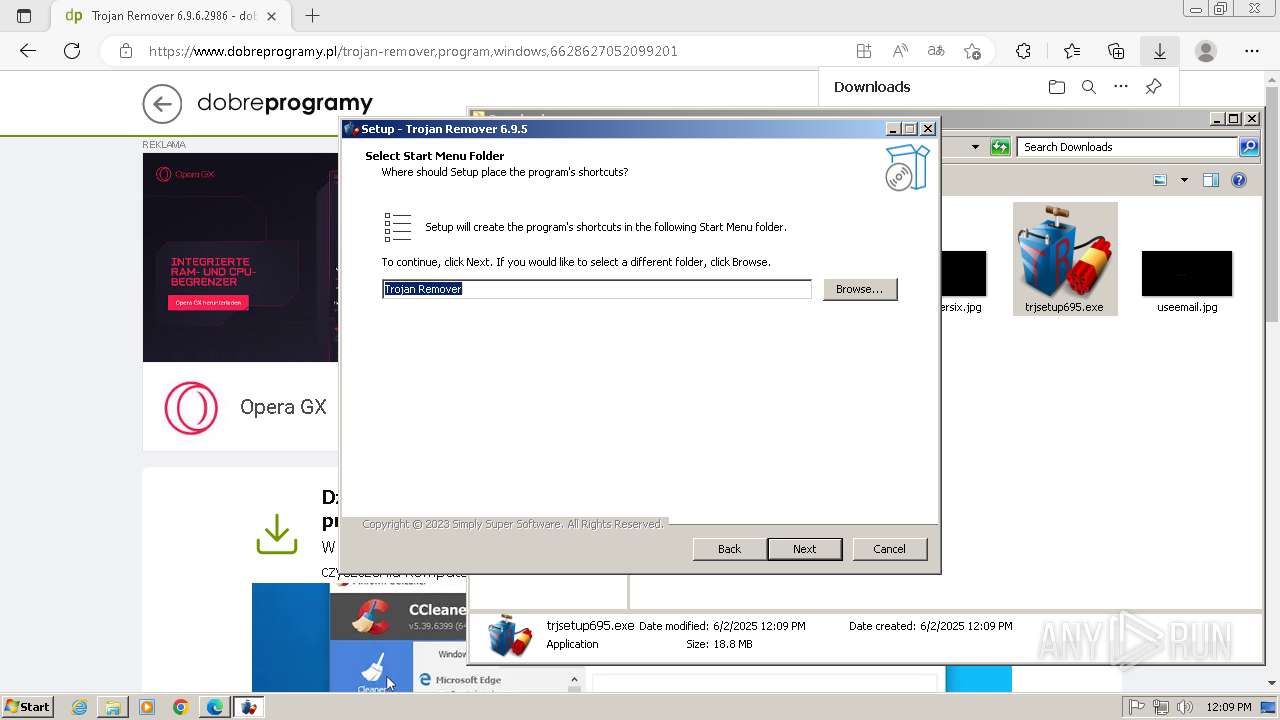Close the Trojan Remover browser tab

[x=271, y=16]
